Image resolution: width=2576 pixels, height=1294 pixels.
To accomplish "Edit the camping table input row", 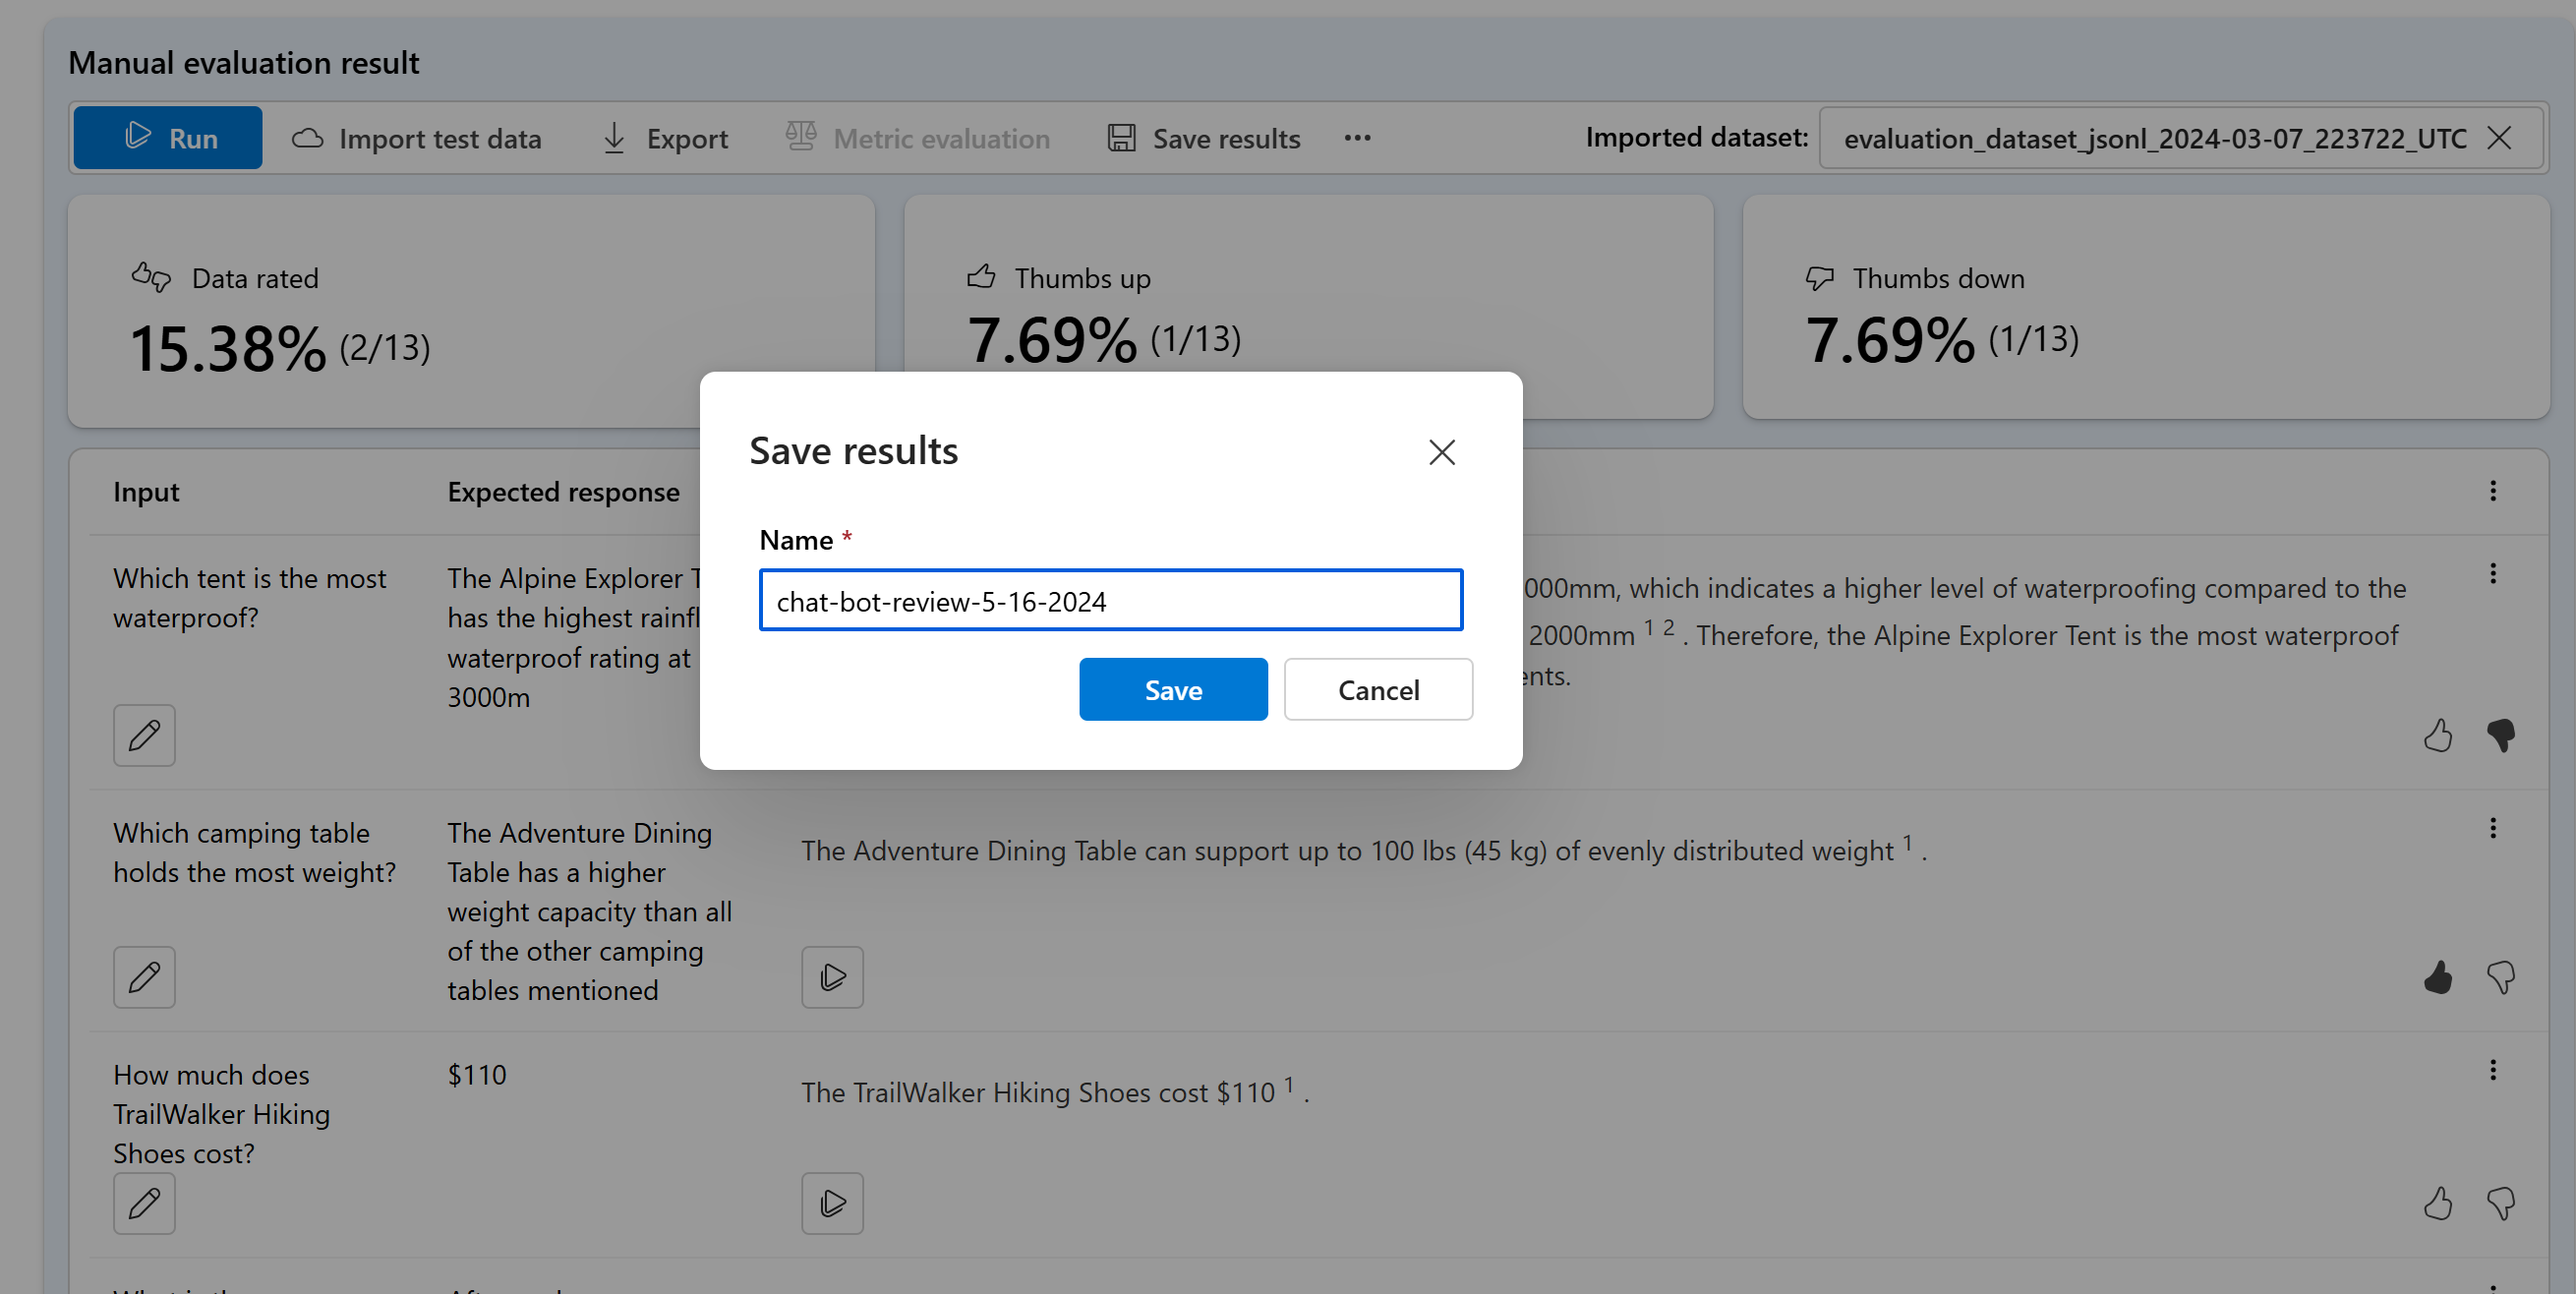I will tap(144, 977).
